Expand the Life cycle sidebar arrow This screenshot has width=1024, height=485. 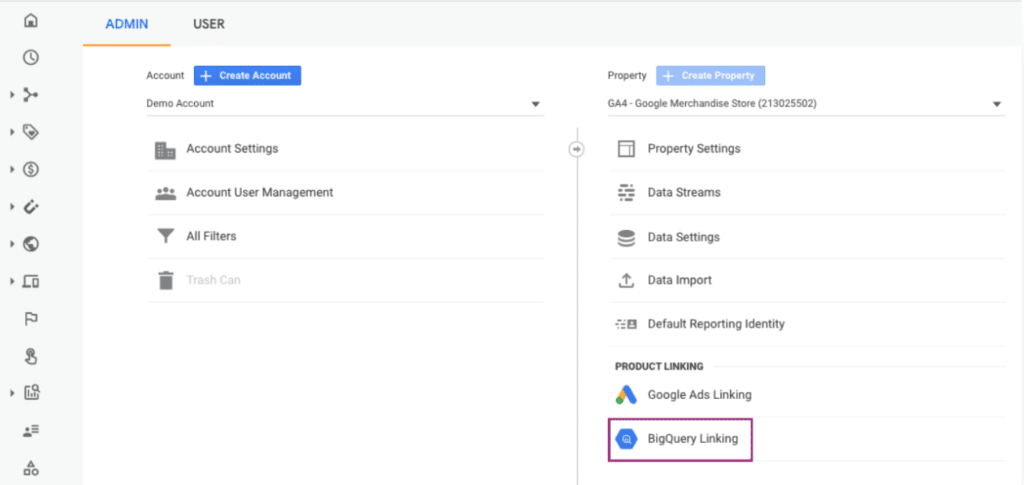(12, 95)
